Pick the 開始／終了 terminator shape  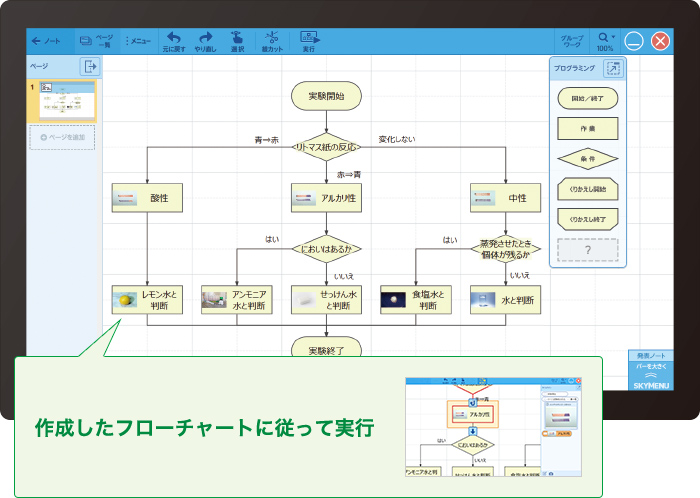[588, 98]
